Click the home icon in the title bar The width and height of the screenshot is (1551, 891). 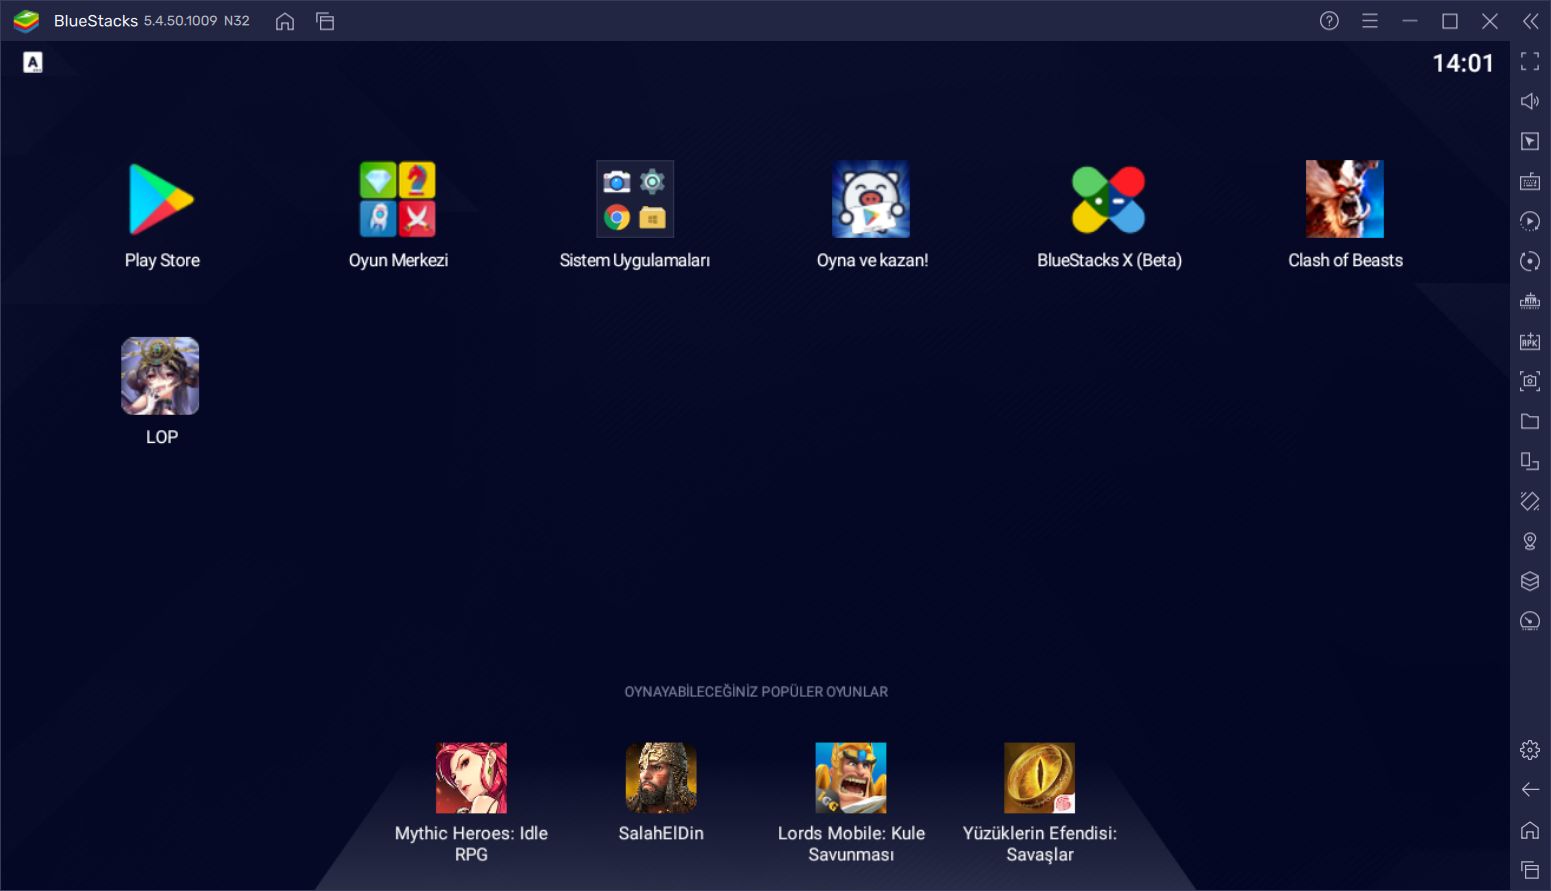pyautogui.click(x=285, y=21)
